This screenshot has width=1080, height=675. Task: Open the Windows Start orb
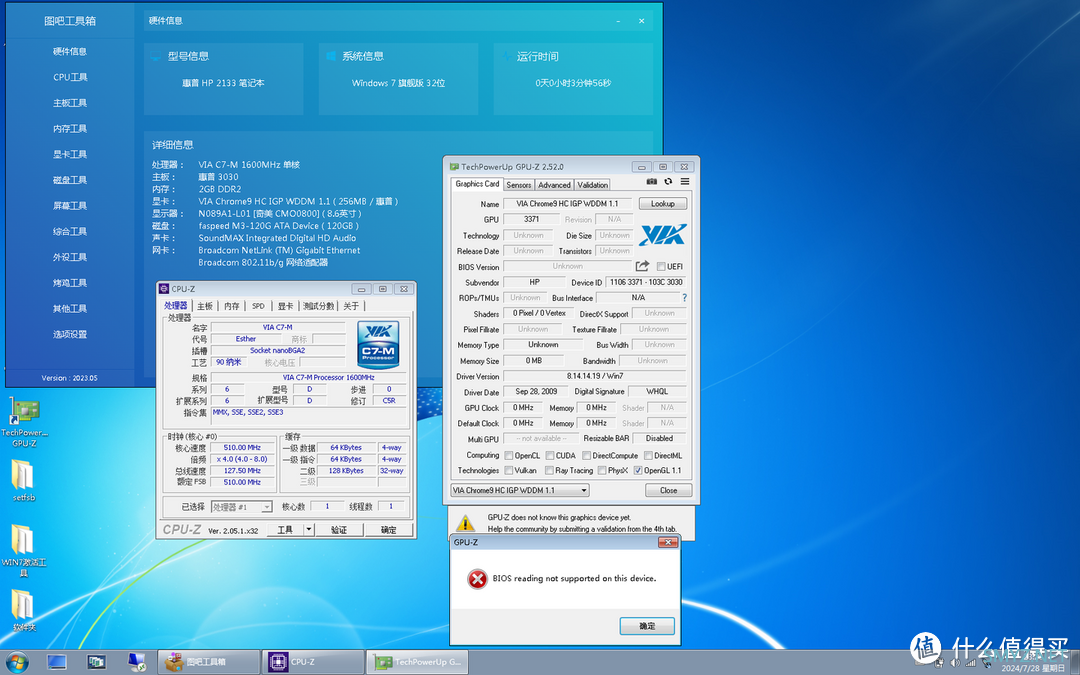[17, 662]
